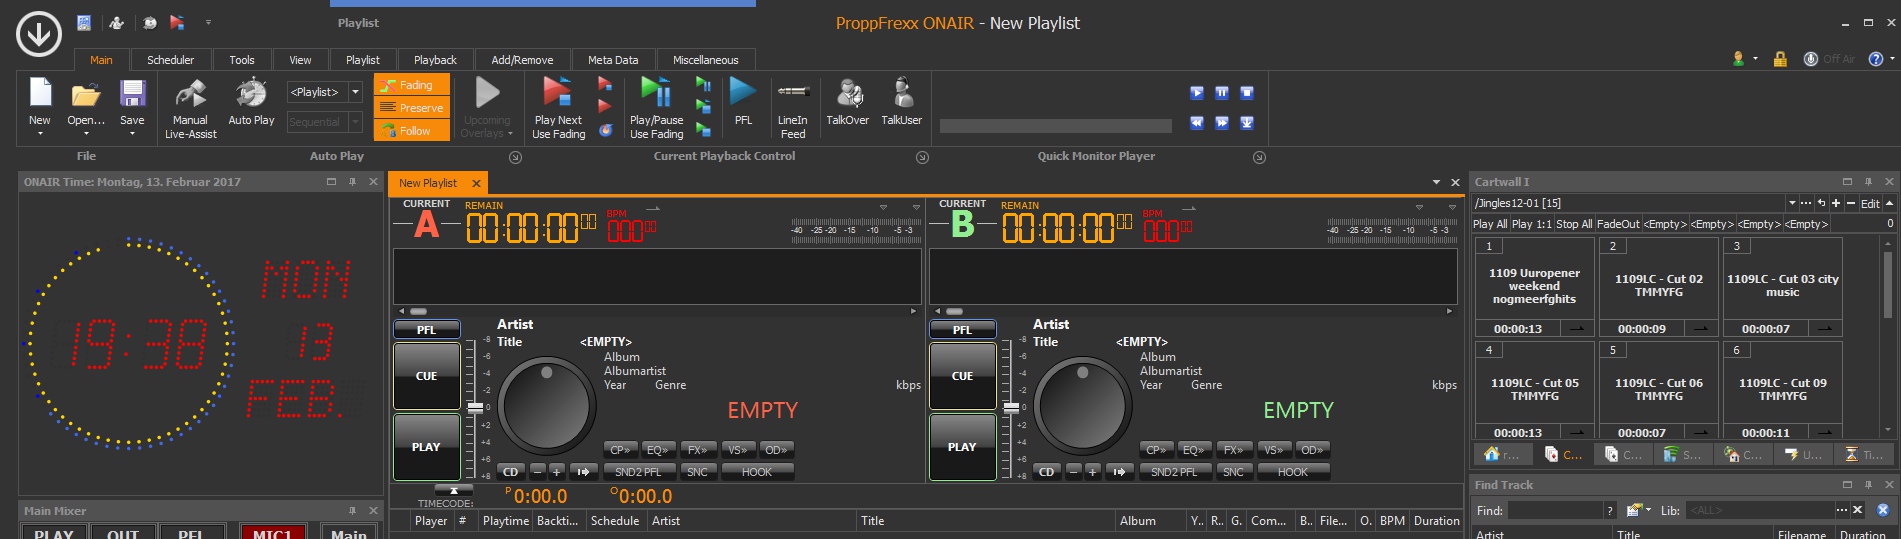This screenshot has height=539, width=1901.
Task: Toggle the Follow option
Action: (412, 131)
